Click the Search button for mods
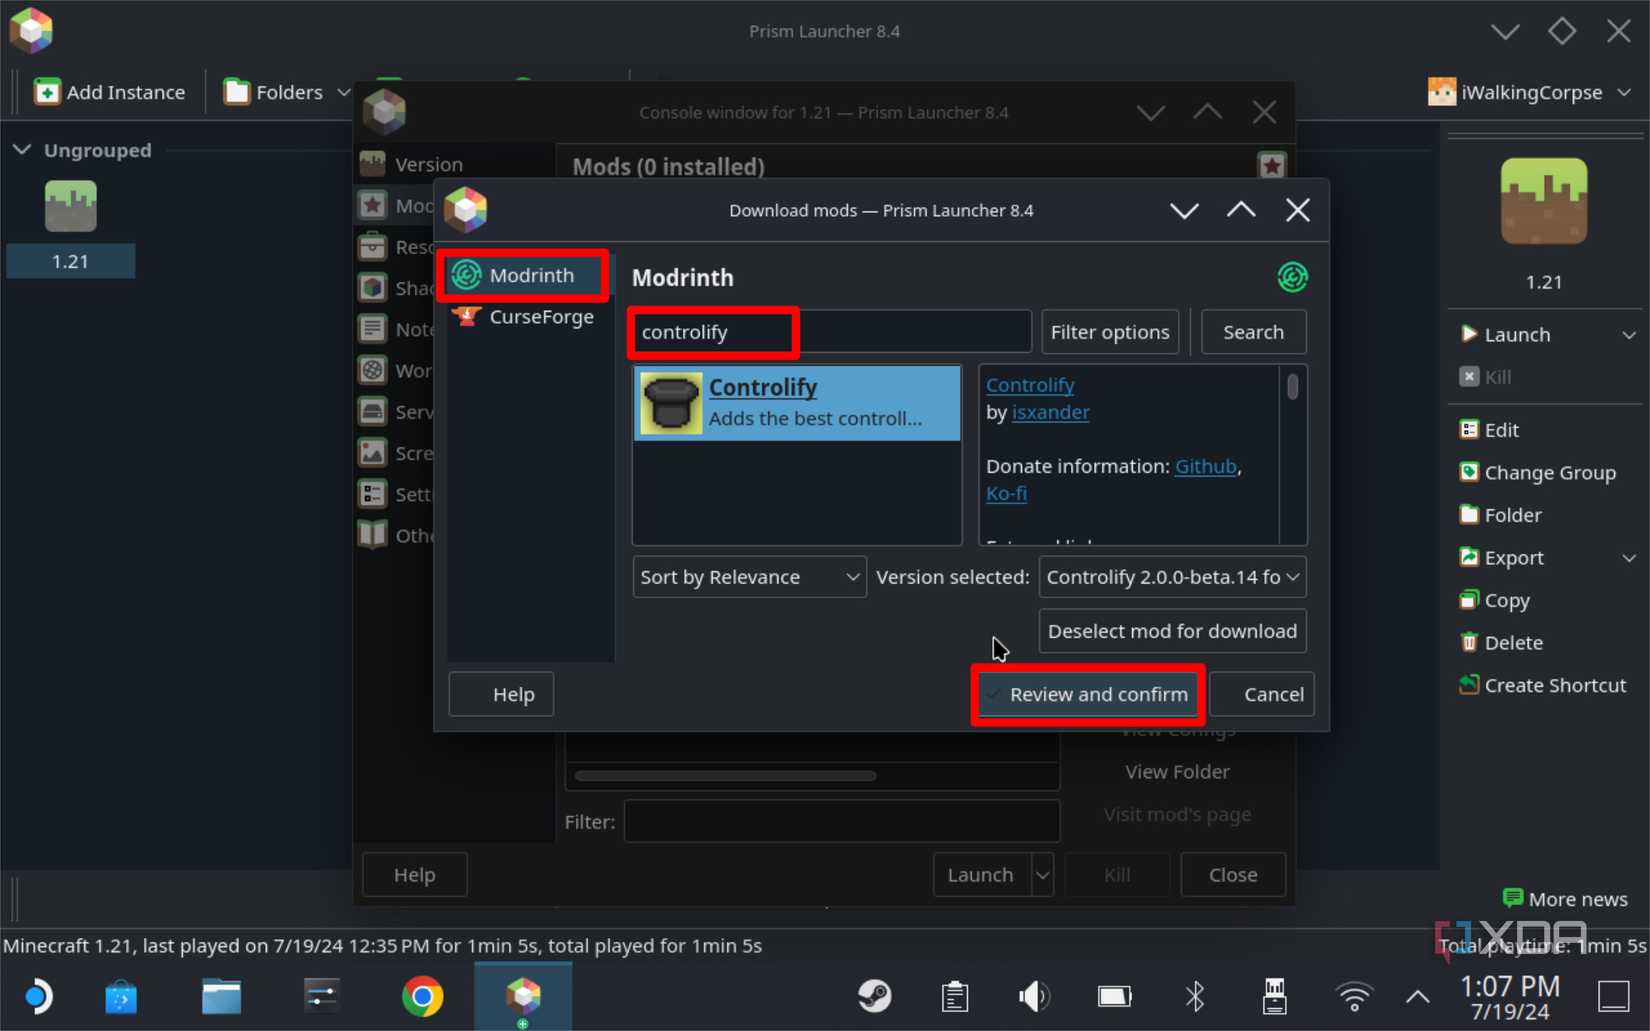Image resolution: width=1650 pixels, height=1031 pixels. tap(1253, 332)
